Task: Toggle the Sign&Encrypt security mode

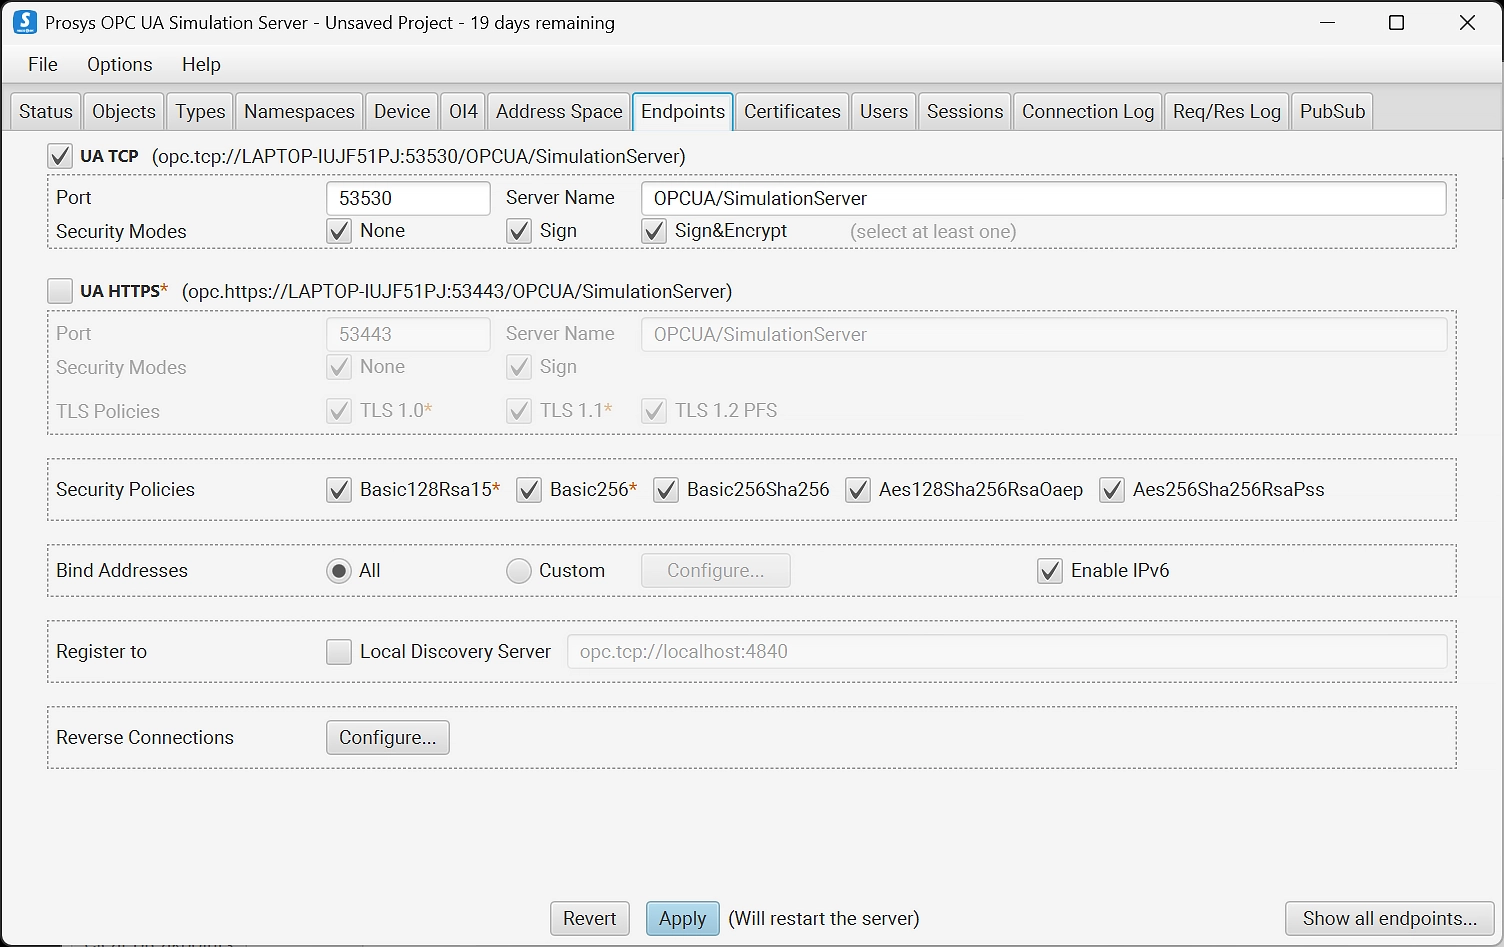Action: [x=654, y=231]
